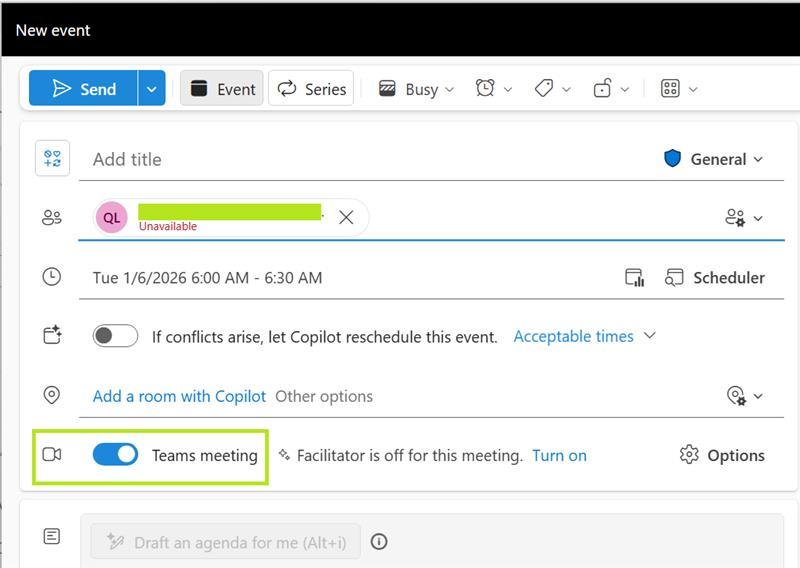This screenshot has height=568, width=800.
Task: Open the Scheduler assistant
Action: click(x=715, y=278)
